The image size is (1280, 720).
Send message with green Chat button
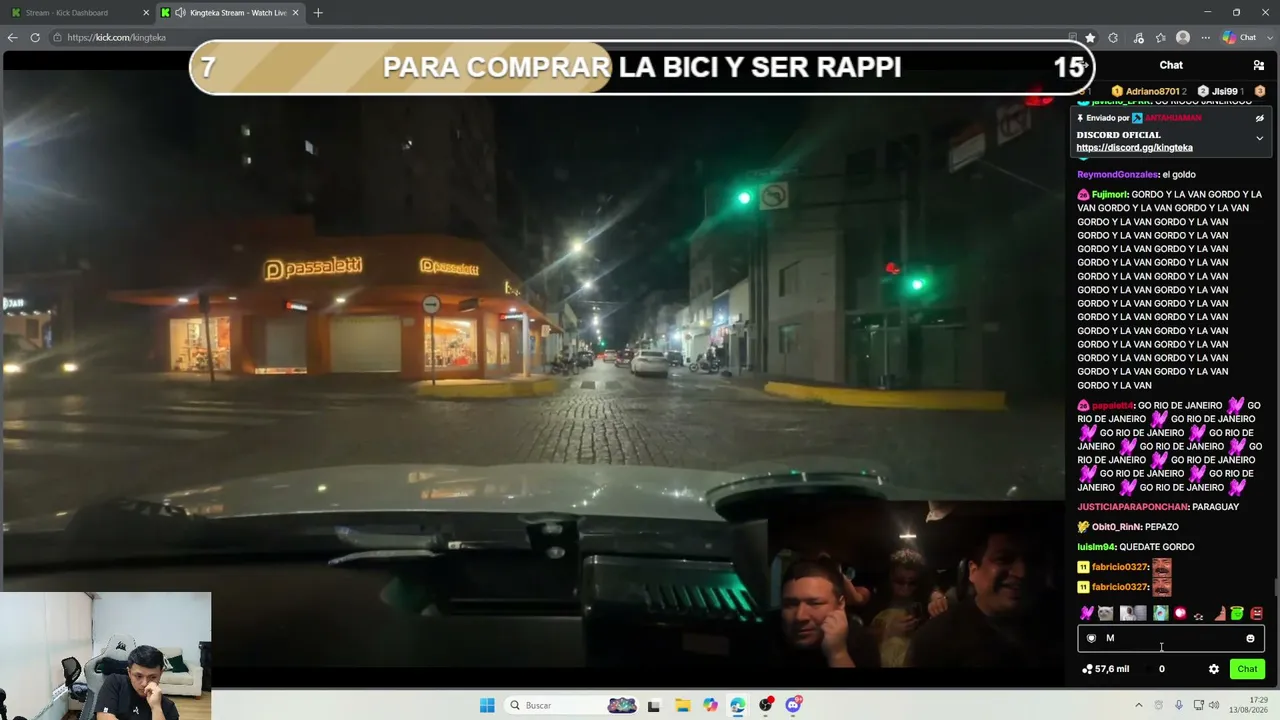pyautogui.click(x=1247, y=669)
